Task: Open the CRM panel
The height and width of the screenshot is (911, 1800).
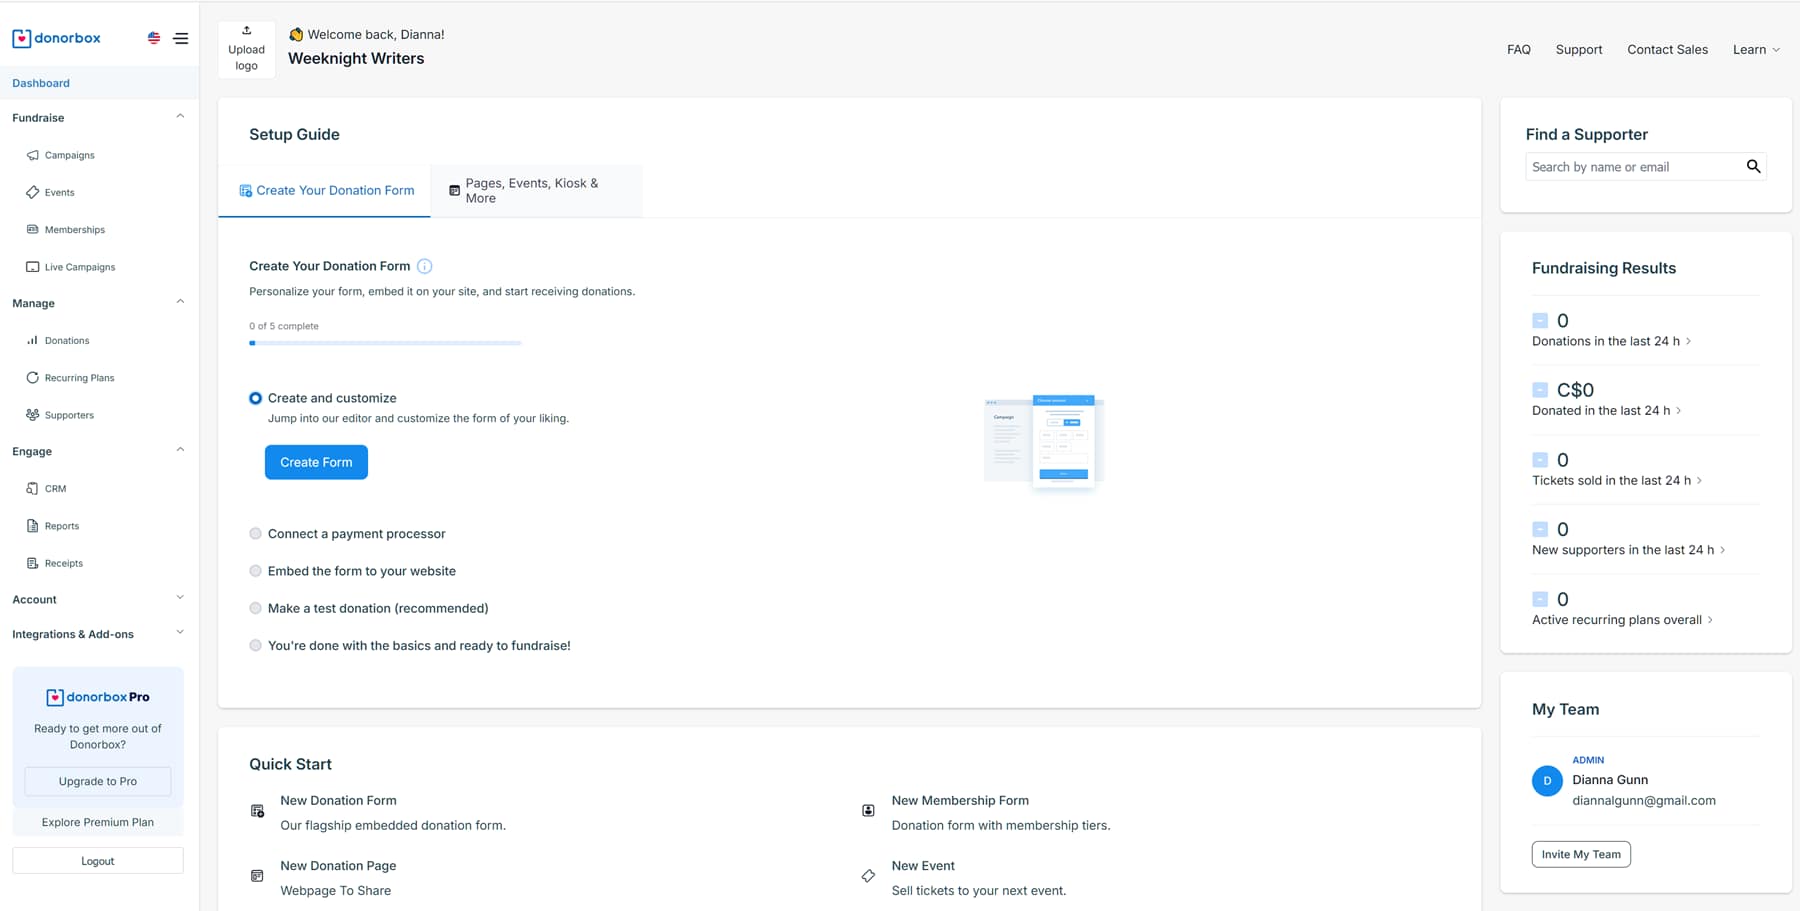Action: point(55,488)
